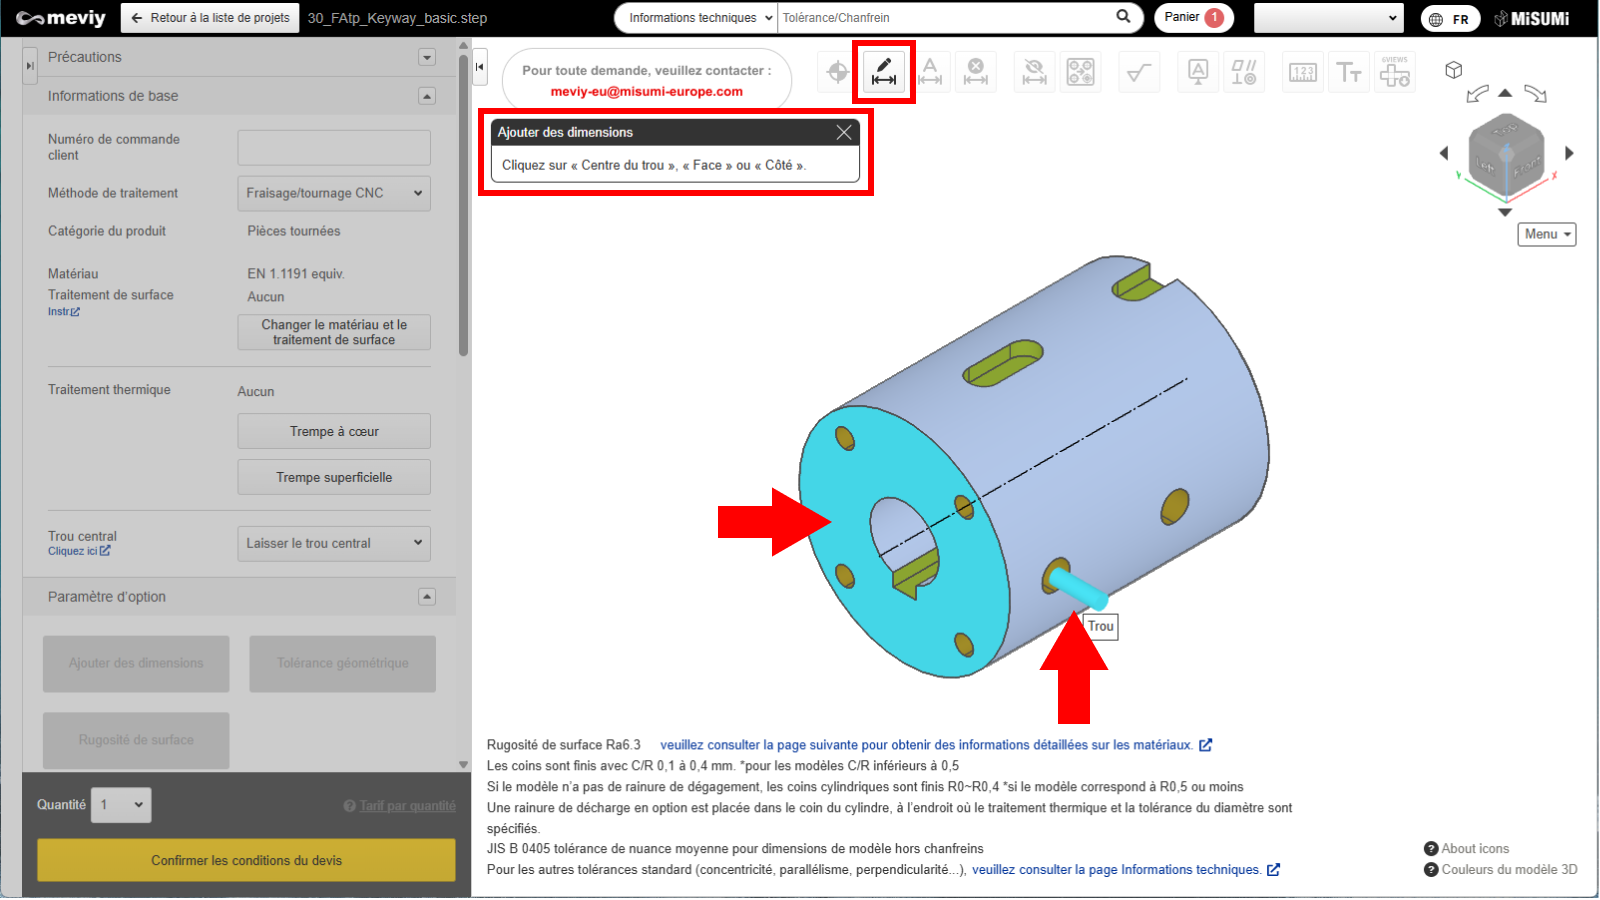This screenshot has width=1600, height=900.
Task: Click Confirmer les conditions du devis
Action: point(246,860)
